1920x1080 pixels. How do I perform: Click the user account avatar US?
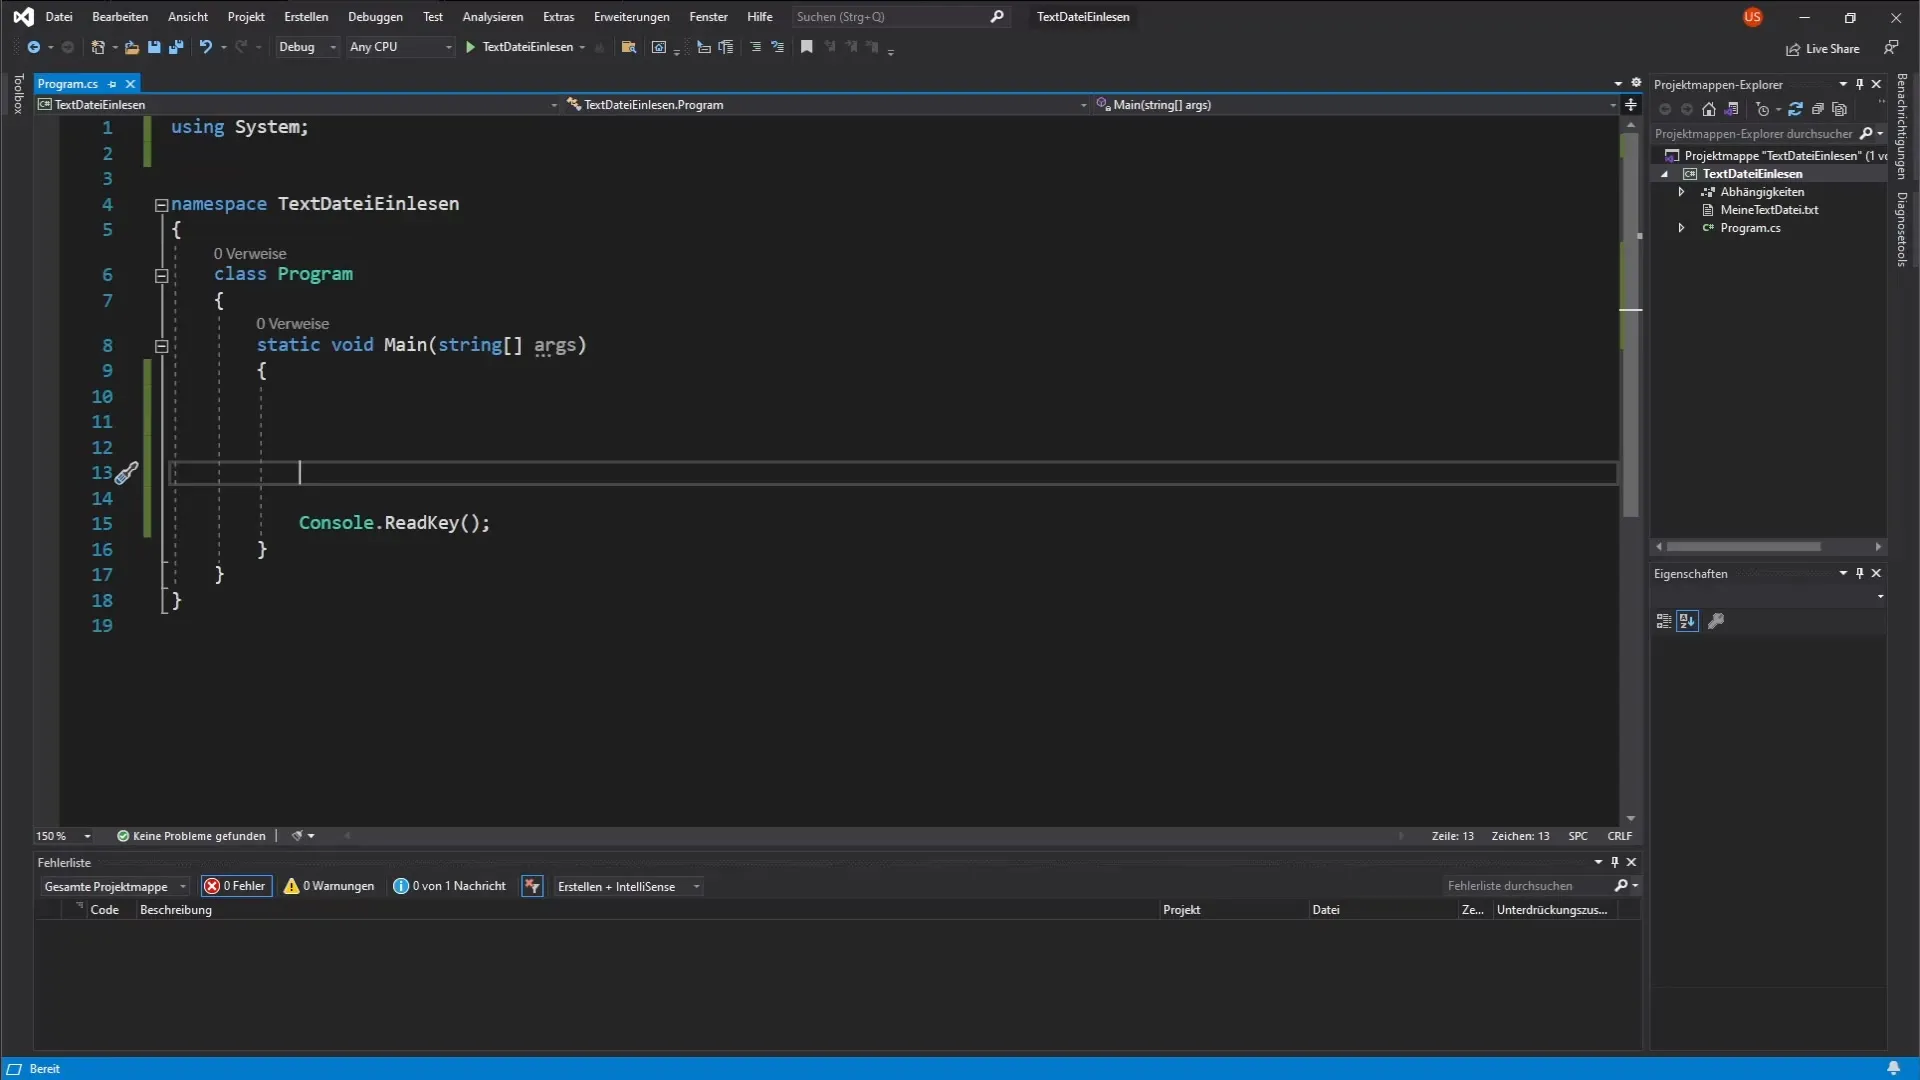click(x=1752, y=17)
